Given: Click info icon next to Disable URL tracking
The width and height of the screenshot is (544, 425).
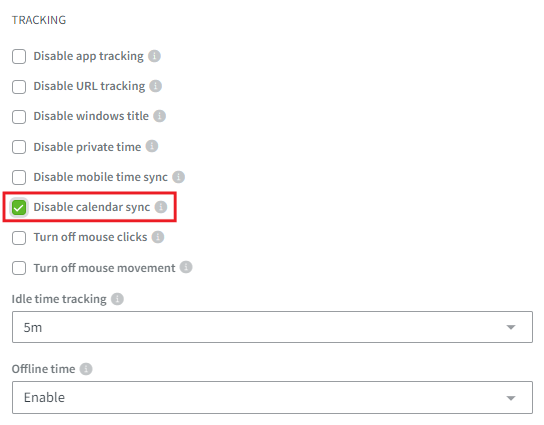Looking at the screenshot, I should tap(155, 86).
